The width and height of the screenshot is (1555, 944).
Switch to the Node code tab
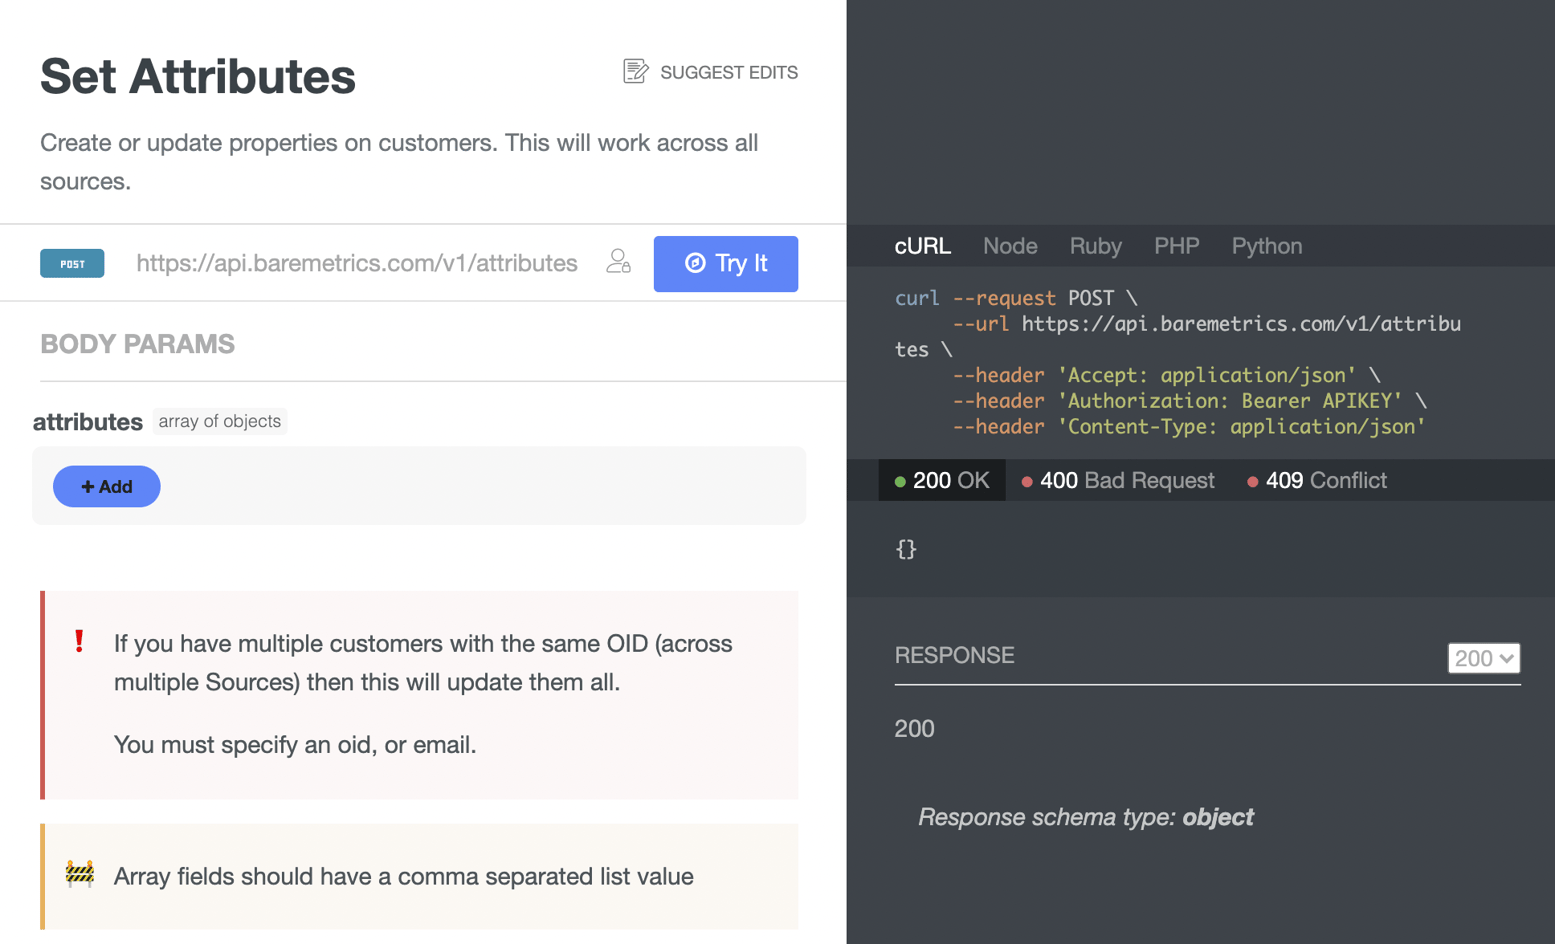[1010, 245]
